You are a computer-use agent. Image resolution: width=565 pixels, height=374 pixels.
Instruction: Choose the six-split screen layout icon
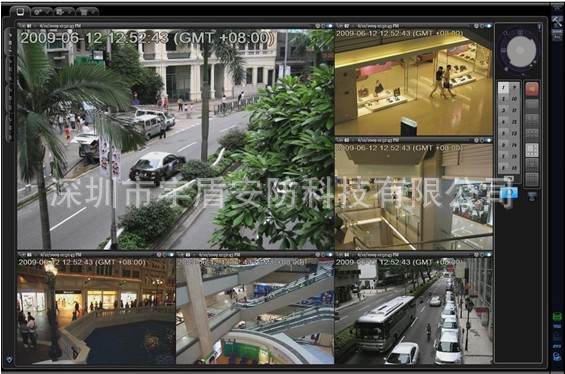pyautogui.click(x=532, y=135)
